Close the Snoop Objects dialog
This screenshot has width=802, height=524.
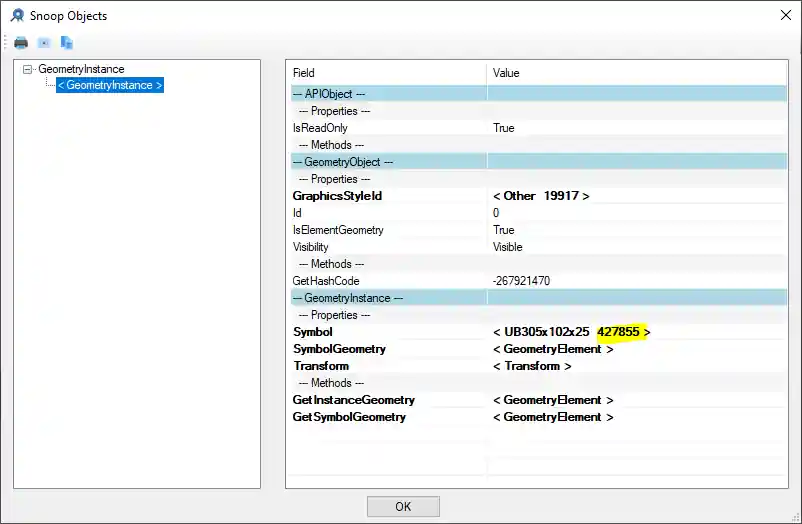(783, 15)
